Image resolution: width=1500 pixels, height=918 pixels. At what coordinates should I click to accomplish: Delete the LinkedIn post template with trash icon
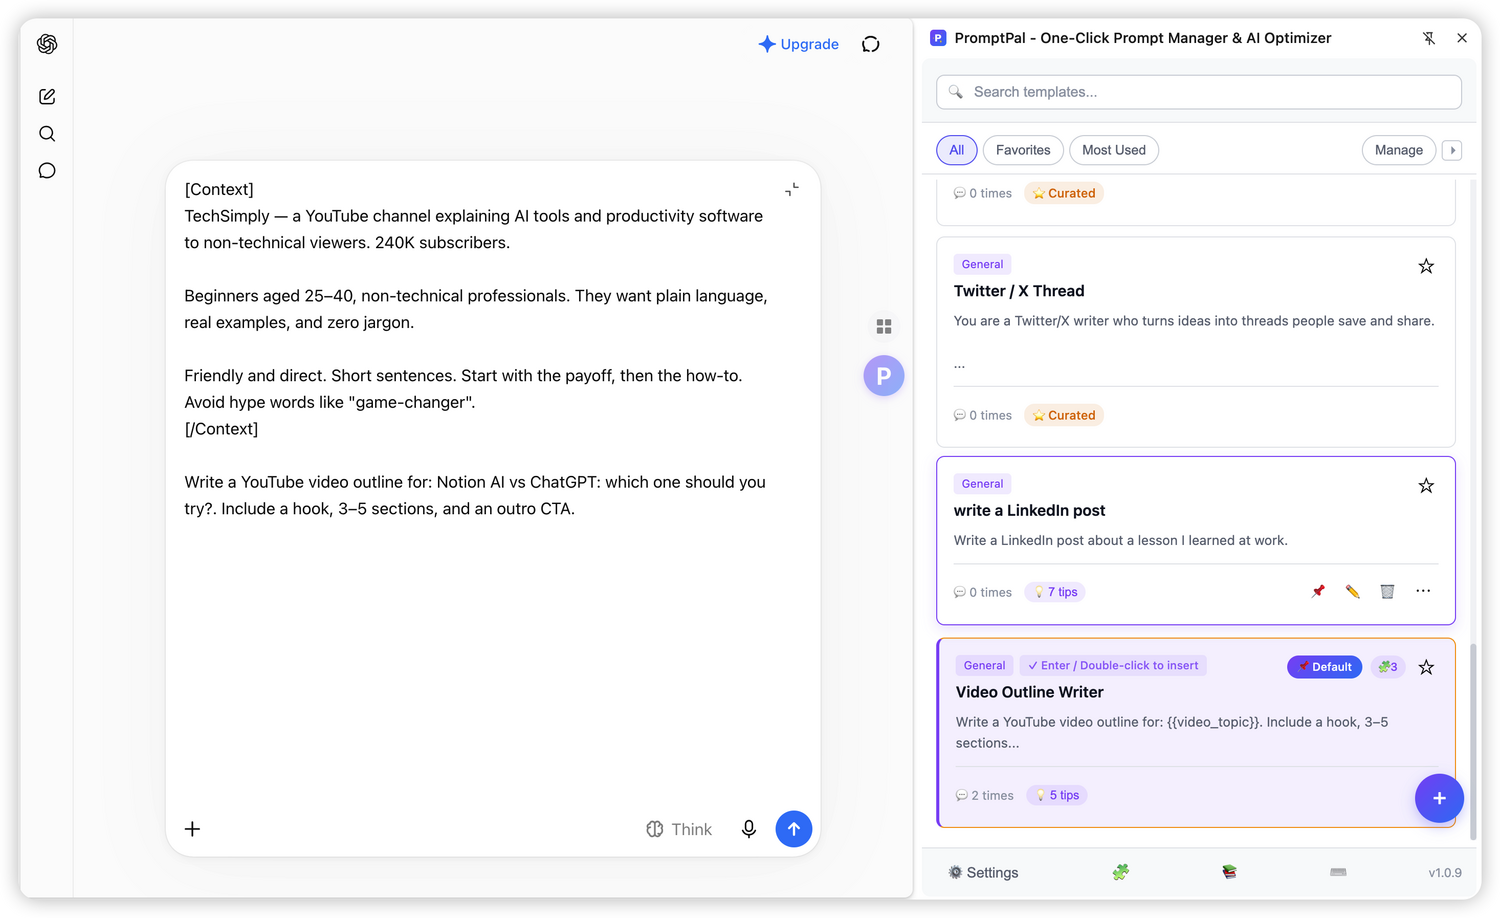pyautogui.click(x=1388, y=591)
